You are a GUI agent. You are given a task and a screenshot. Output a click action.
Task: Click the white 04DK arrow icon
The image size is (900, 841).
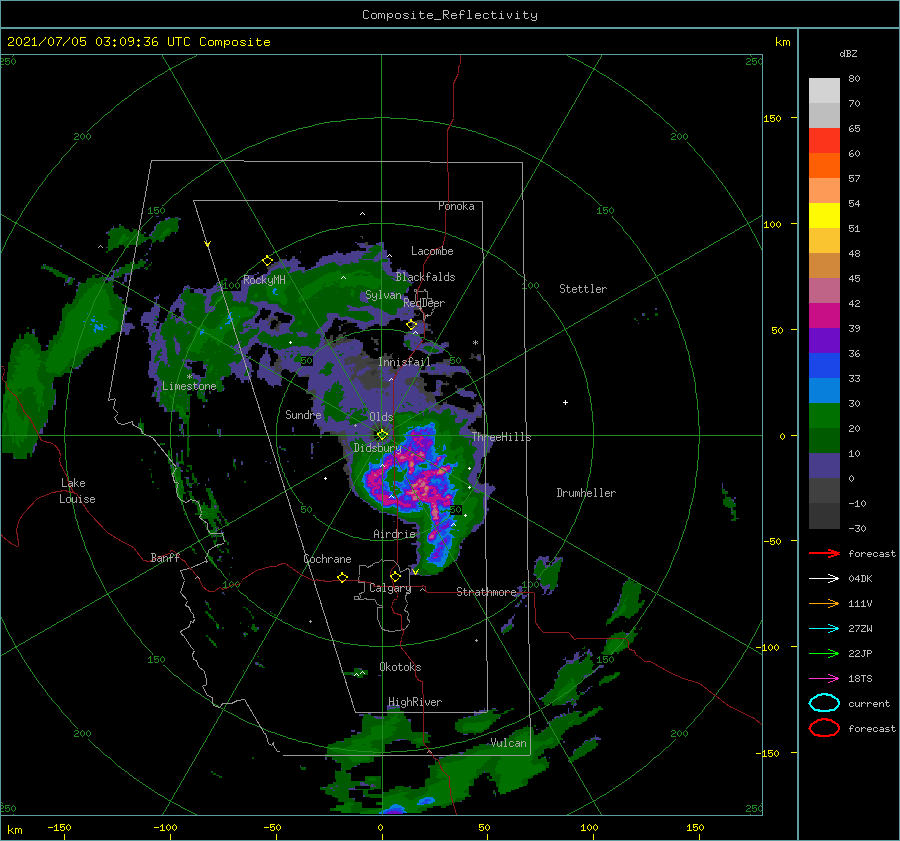coord(824,578)
